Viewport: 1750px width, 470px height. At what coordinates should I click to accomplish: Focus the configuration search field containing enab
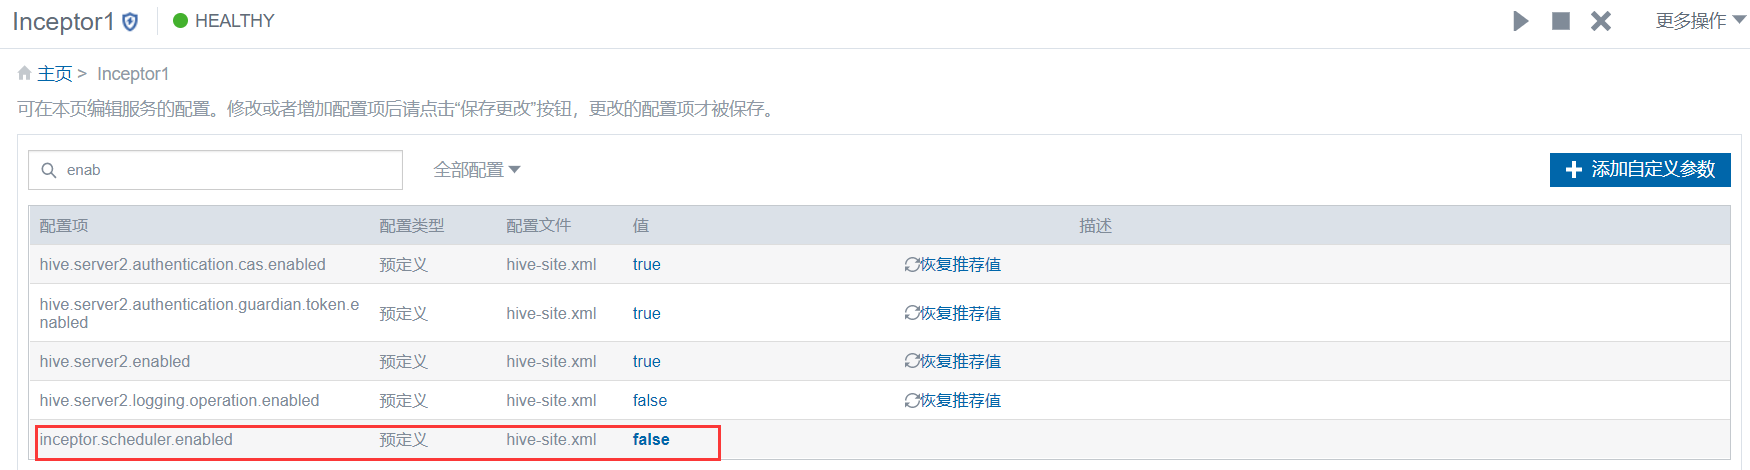[x=215, y=170]
